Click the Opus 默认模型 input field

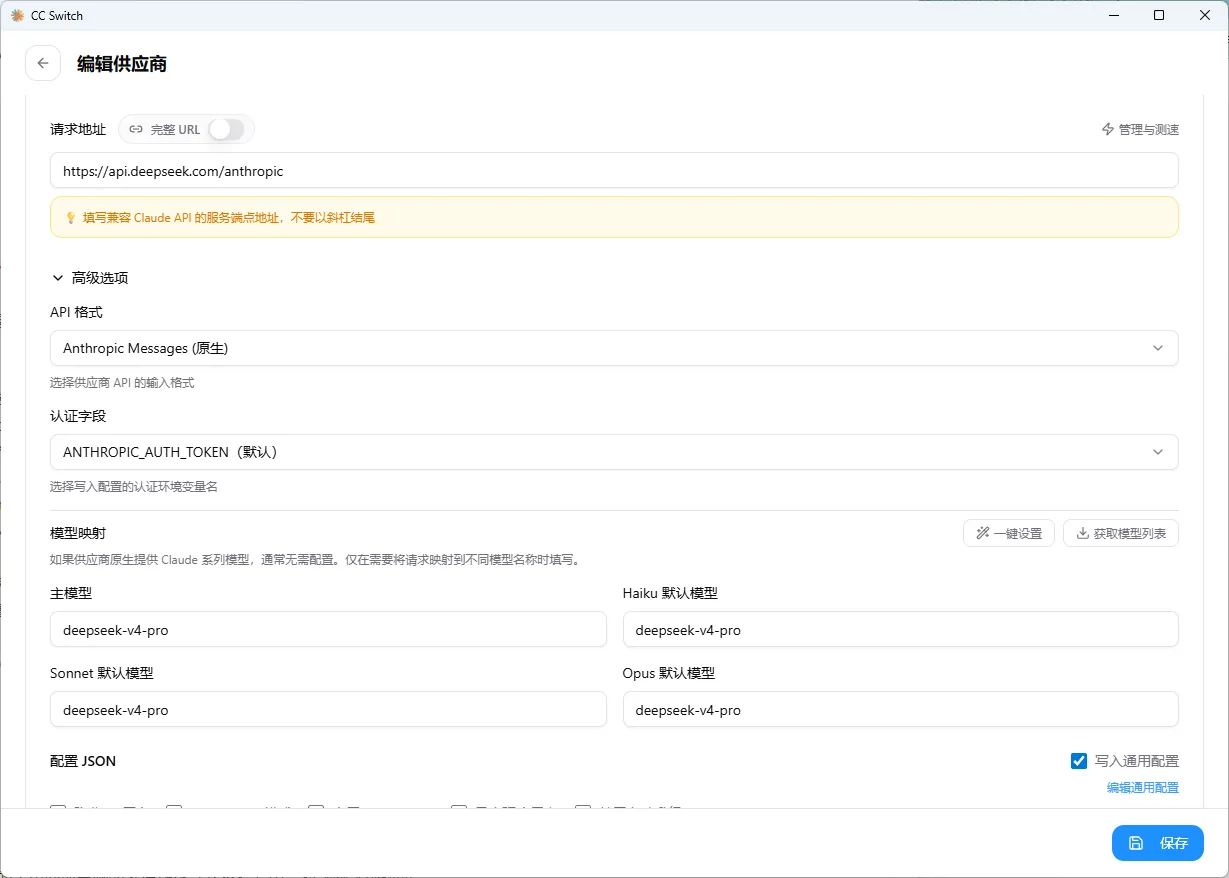[x=901, y=709]
